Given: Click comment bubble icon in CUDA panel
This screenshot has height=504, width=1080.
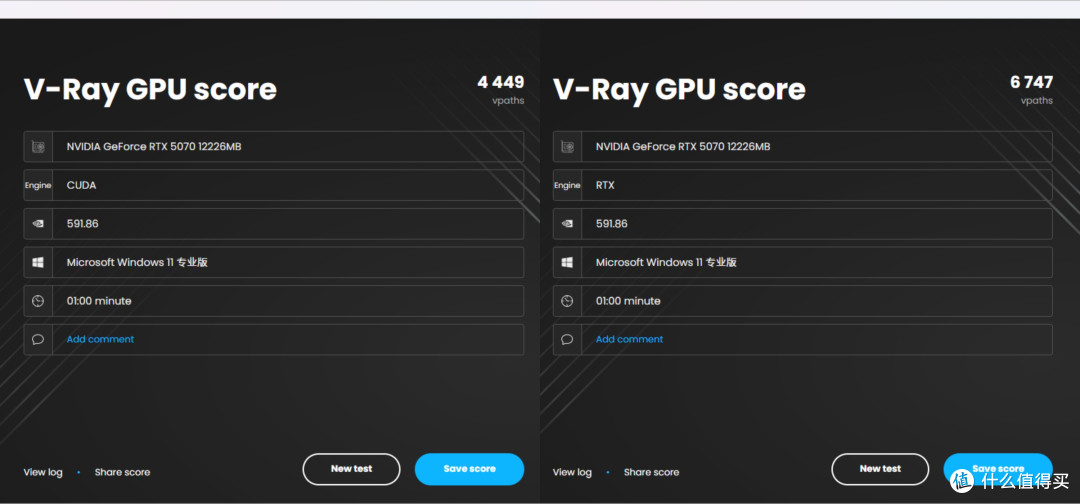Looking at the screenshot, I should coord(38,339).
